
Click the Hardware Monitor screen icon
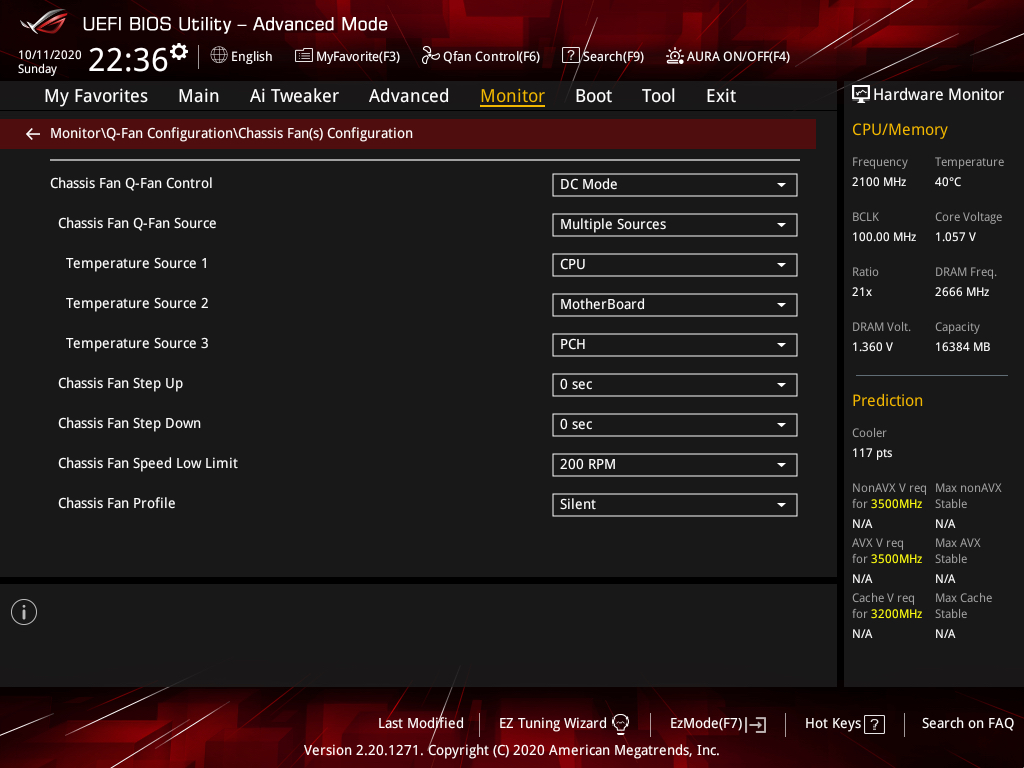[x=861, y=94]
